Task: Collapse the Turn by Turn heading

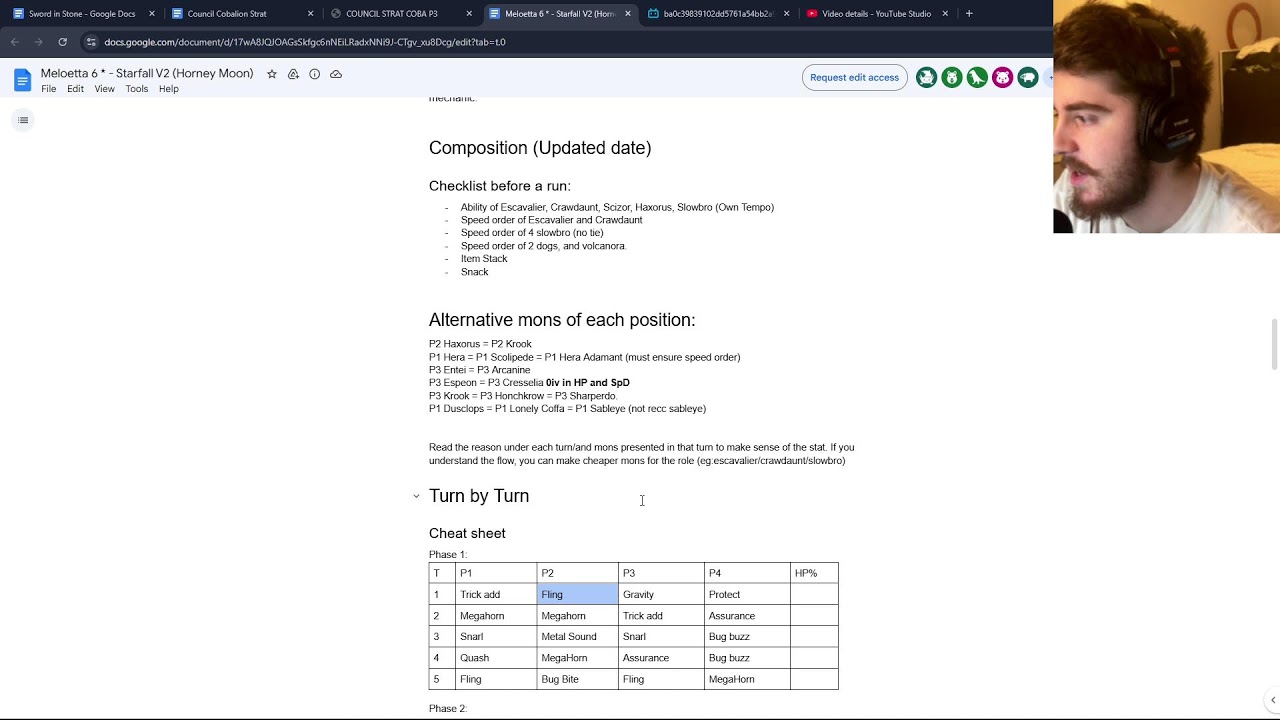Action: coord(416,496)
